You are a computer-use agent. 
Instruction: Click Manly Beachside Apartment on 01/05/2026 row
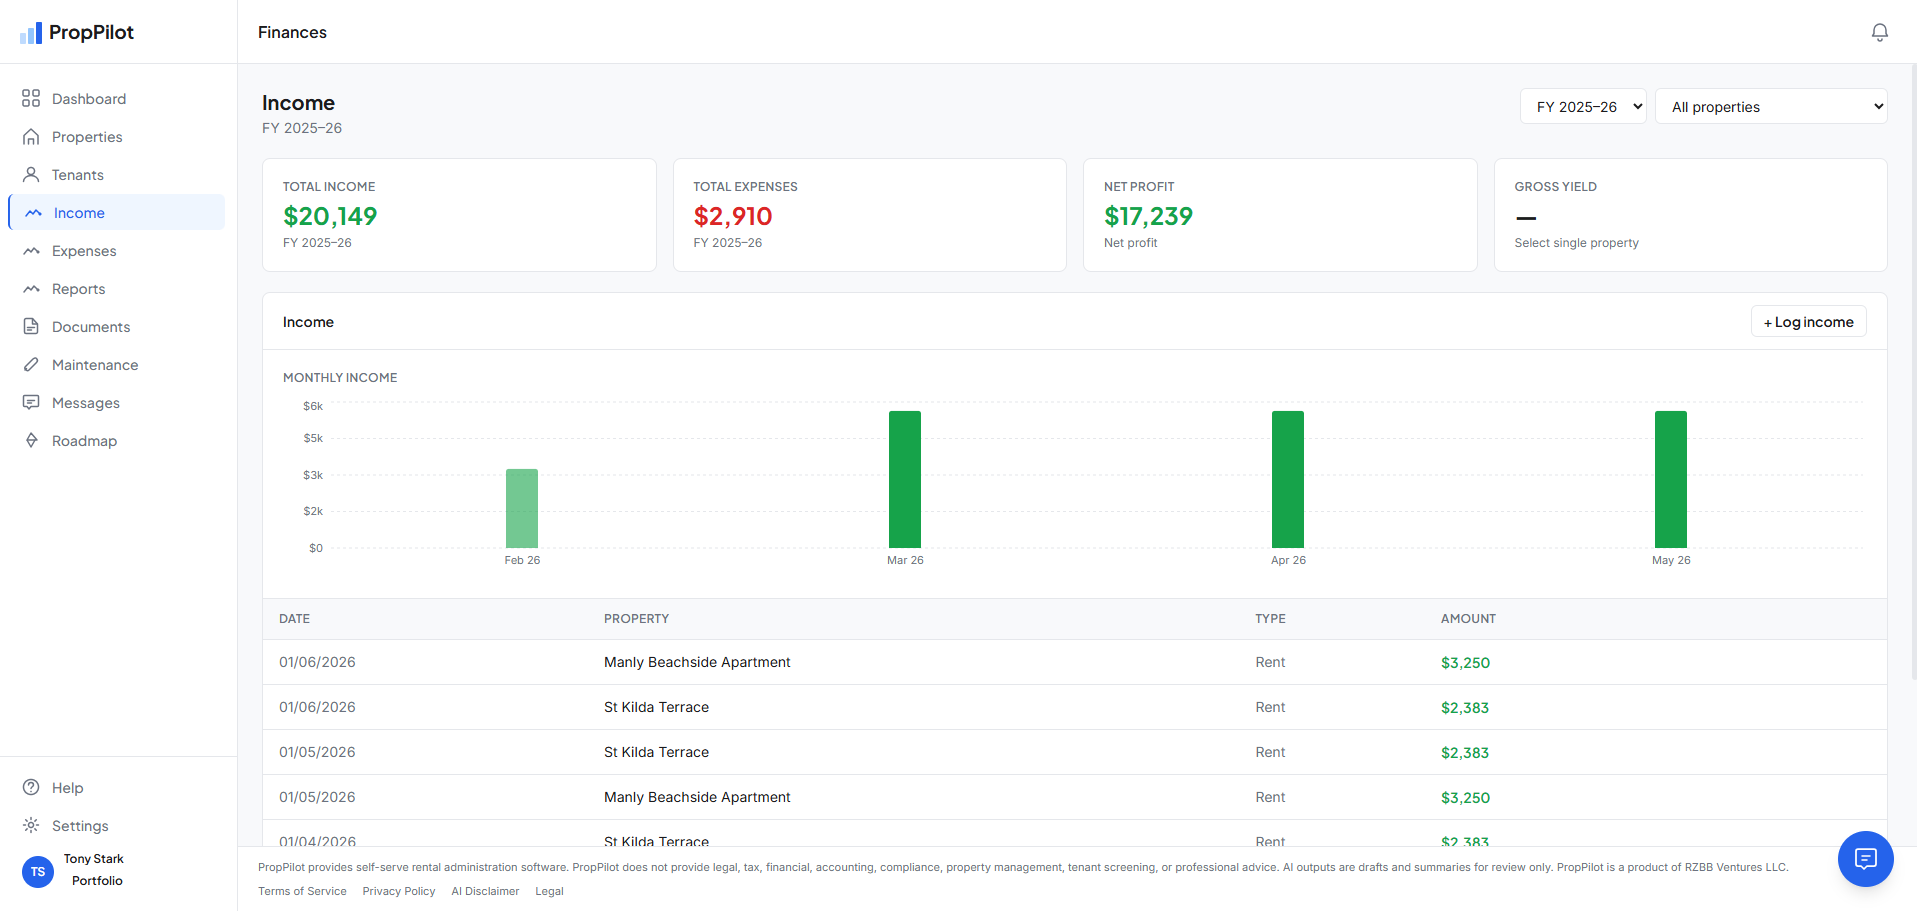[697, 797]
